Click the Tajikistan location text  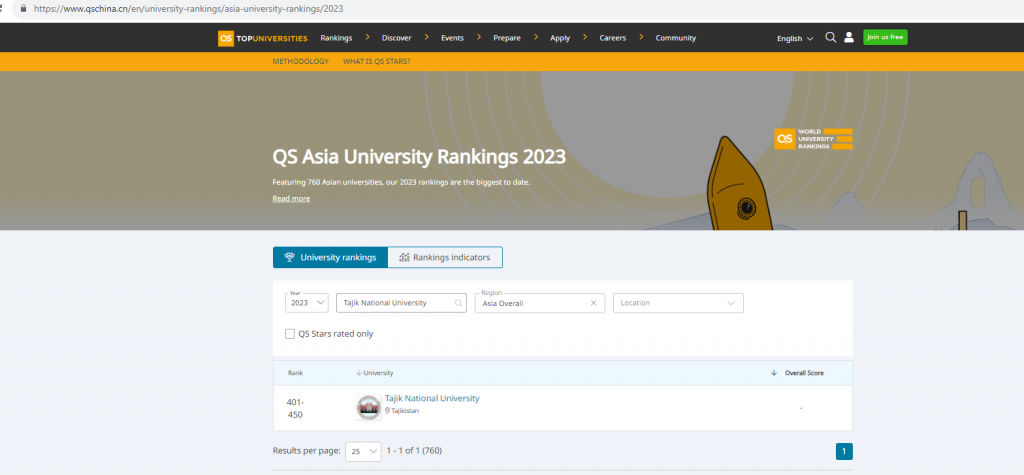click(405, 411)
